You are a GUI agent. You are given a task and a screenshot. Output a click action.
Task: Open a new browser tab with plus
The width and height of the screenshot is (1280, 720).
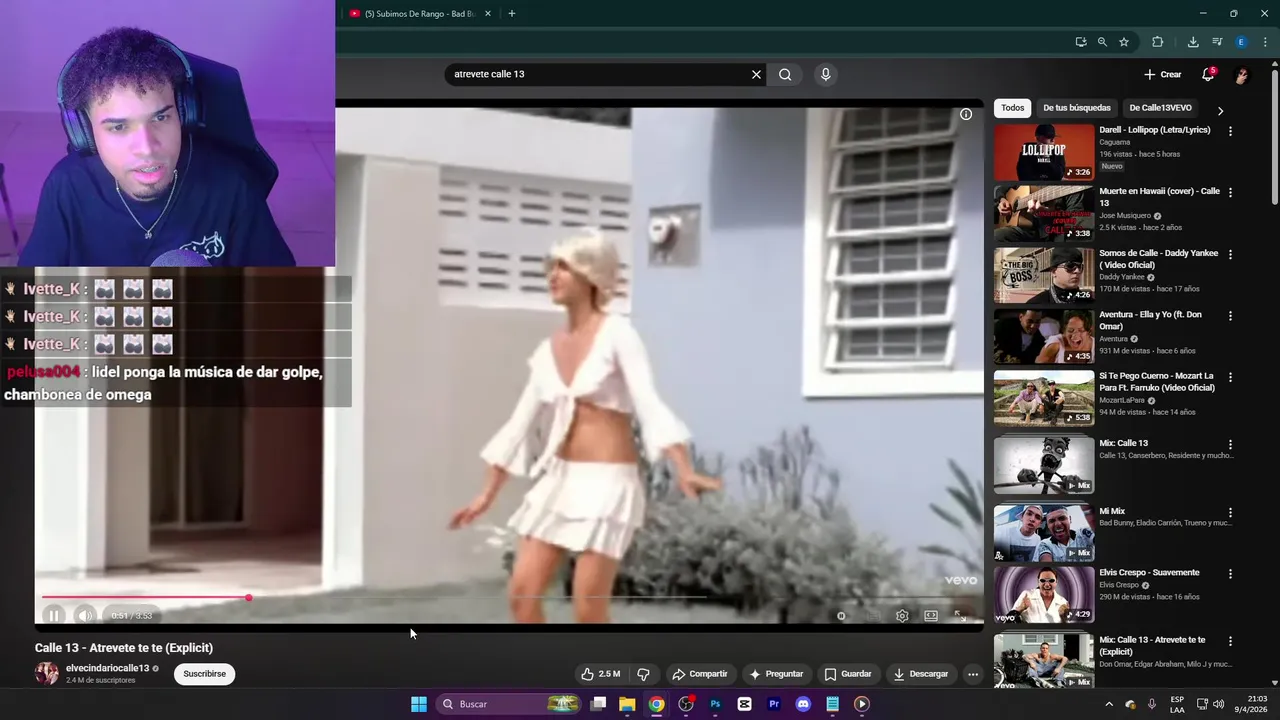[x=511, y=14]
